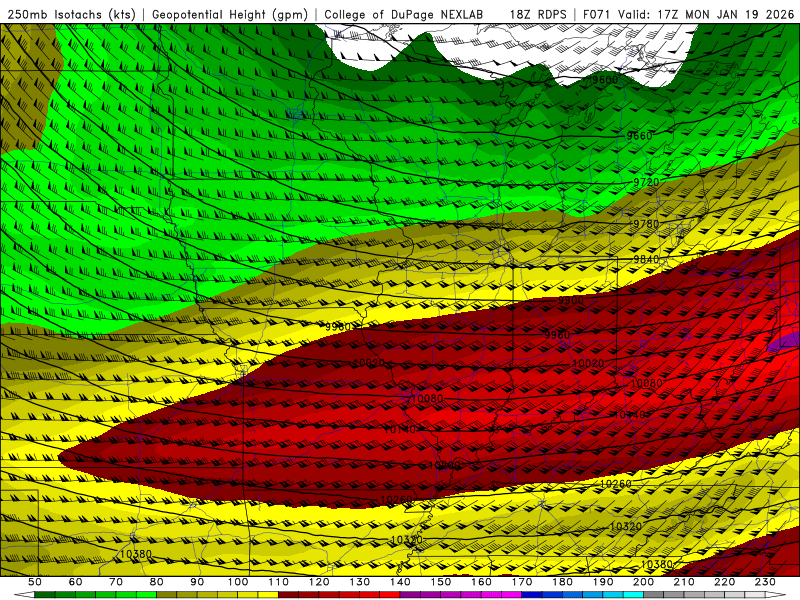Click the 9720 height contour label

tap(646, 182)
